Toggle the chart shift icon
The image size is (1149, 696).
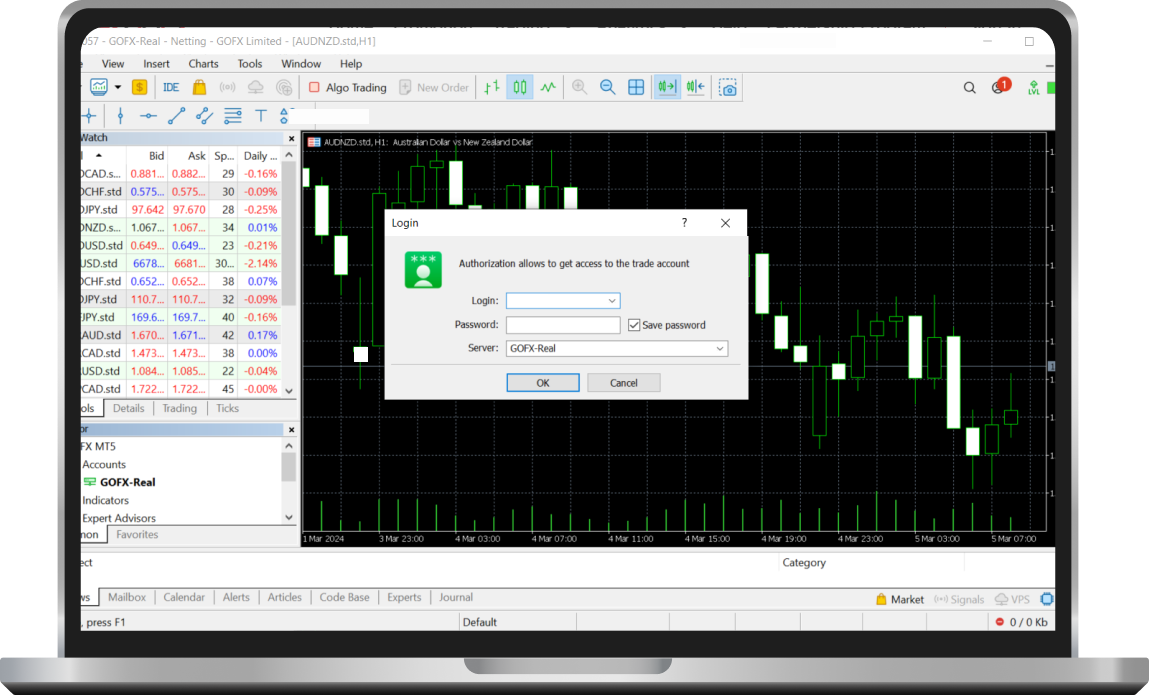[695, 87]
